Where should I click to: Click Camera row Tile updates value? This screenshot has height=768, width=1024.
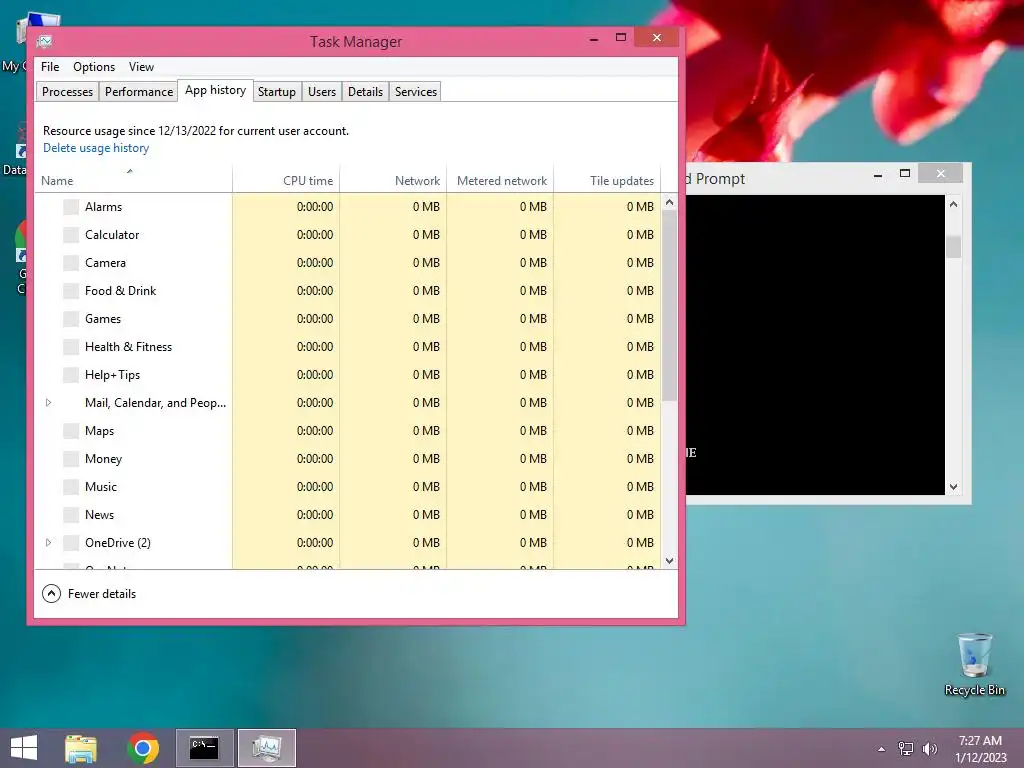(x=640, y=263)
